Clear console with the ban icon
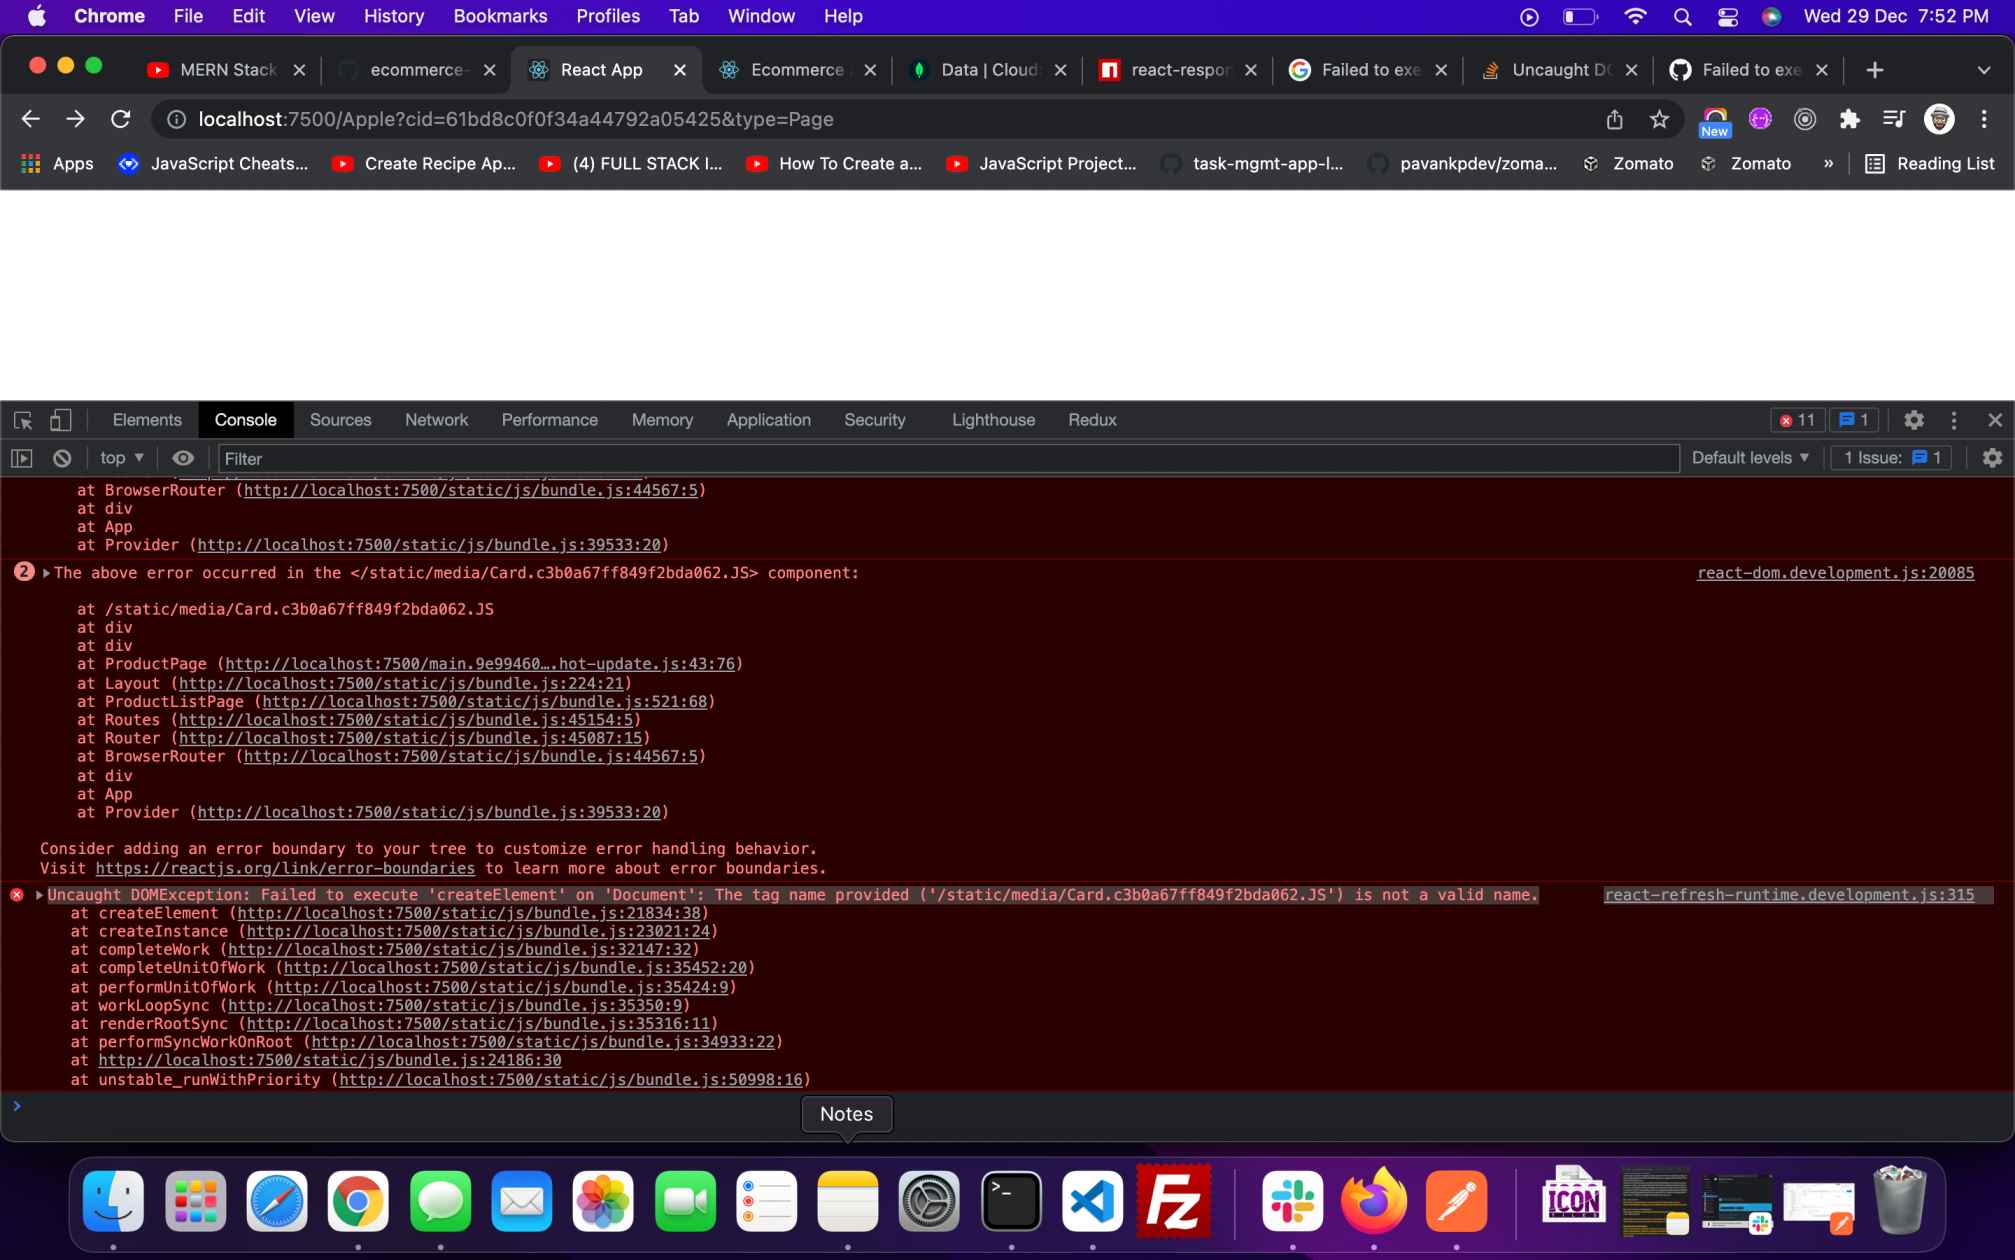 [x=62, y=458]
